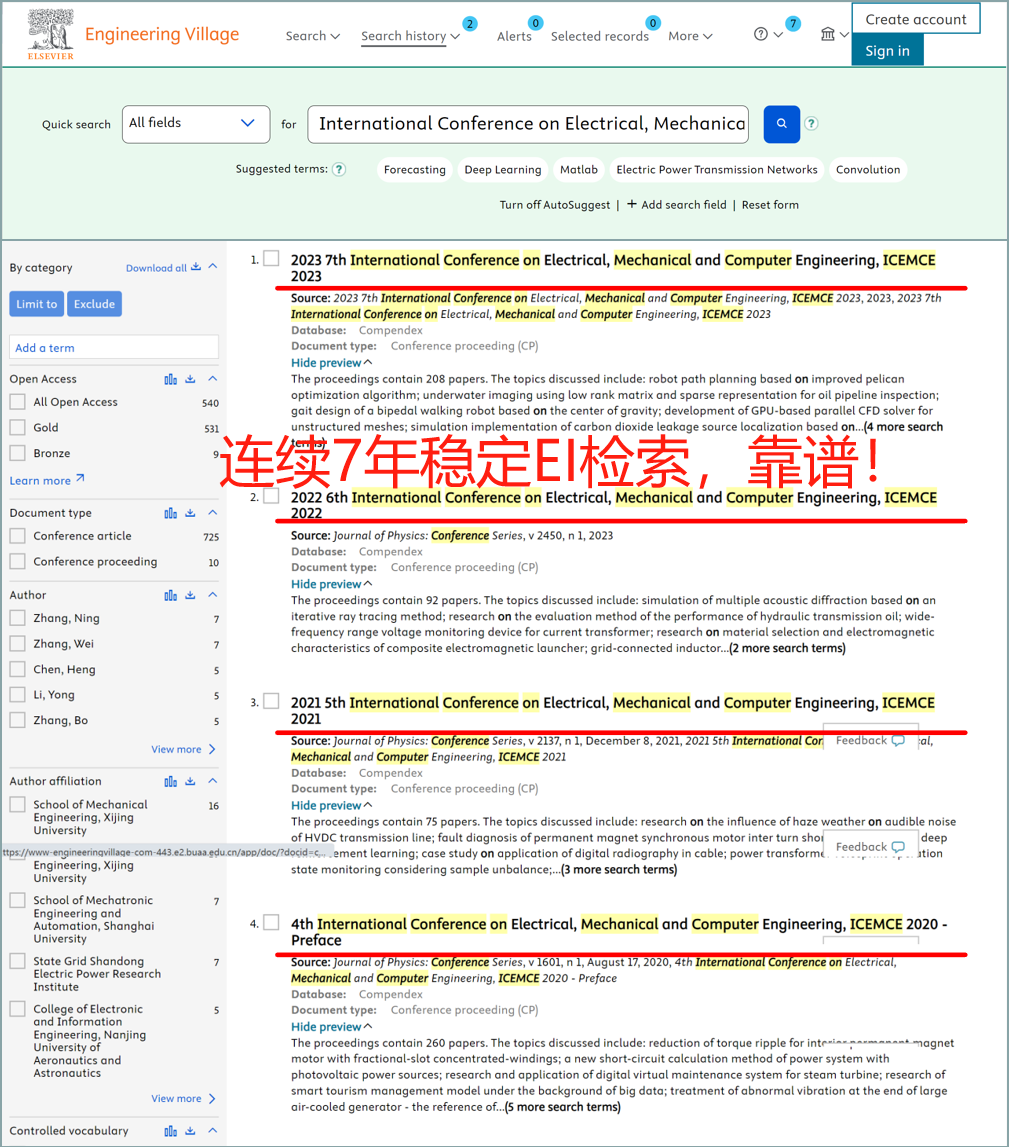This screenshot has height=1147, width=1009.
Task: Show Controlled vocabulary chart icon
Action: pyautogui.click(x=170, y=1131)
